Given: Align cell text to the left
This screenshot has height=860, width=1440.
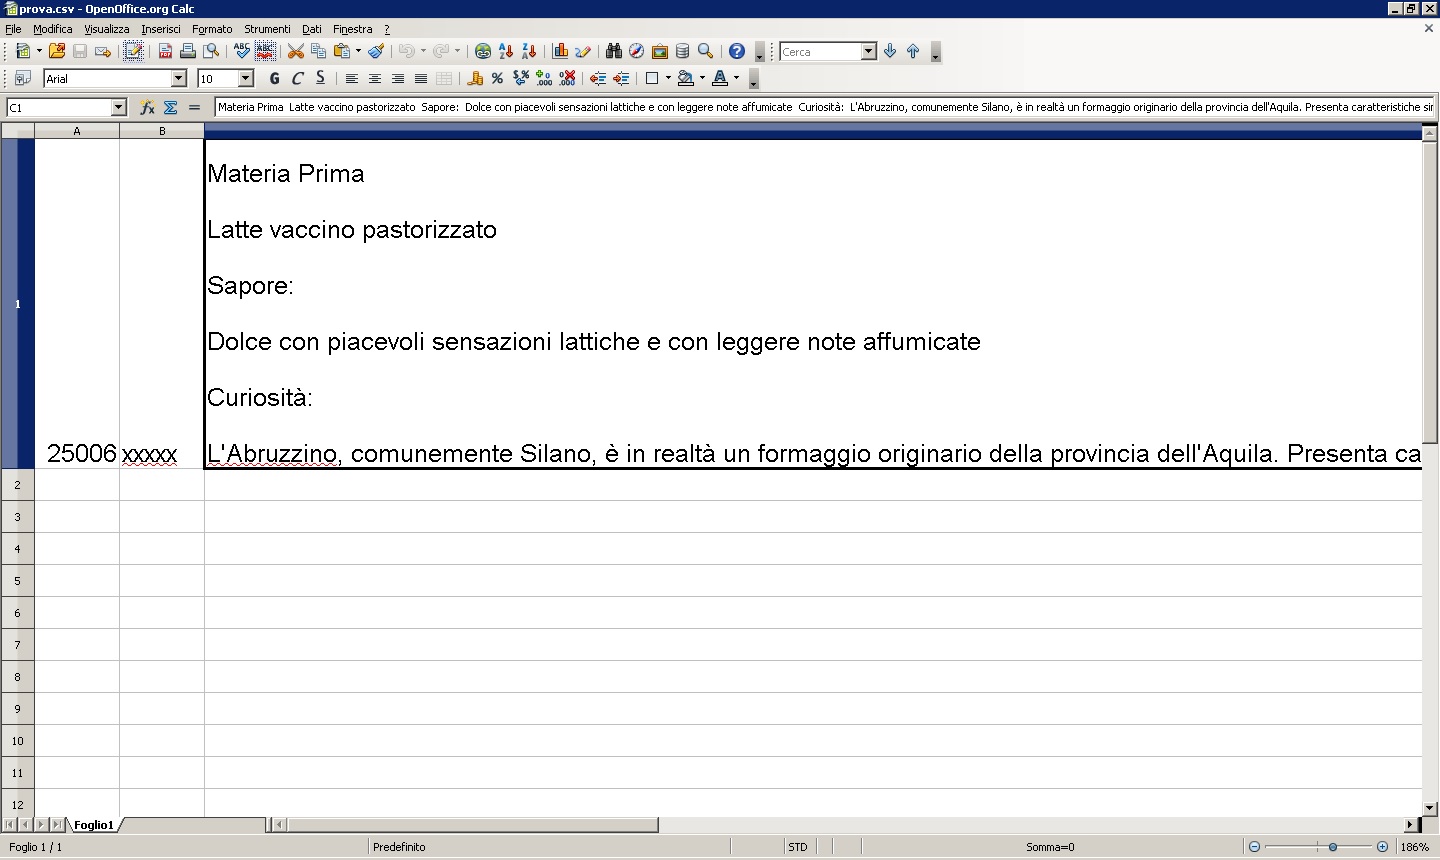Looking at the screenshot, I should pos(352,78).
